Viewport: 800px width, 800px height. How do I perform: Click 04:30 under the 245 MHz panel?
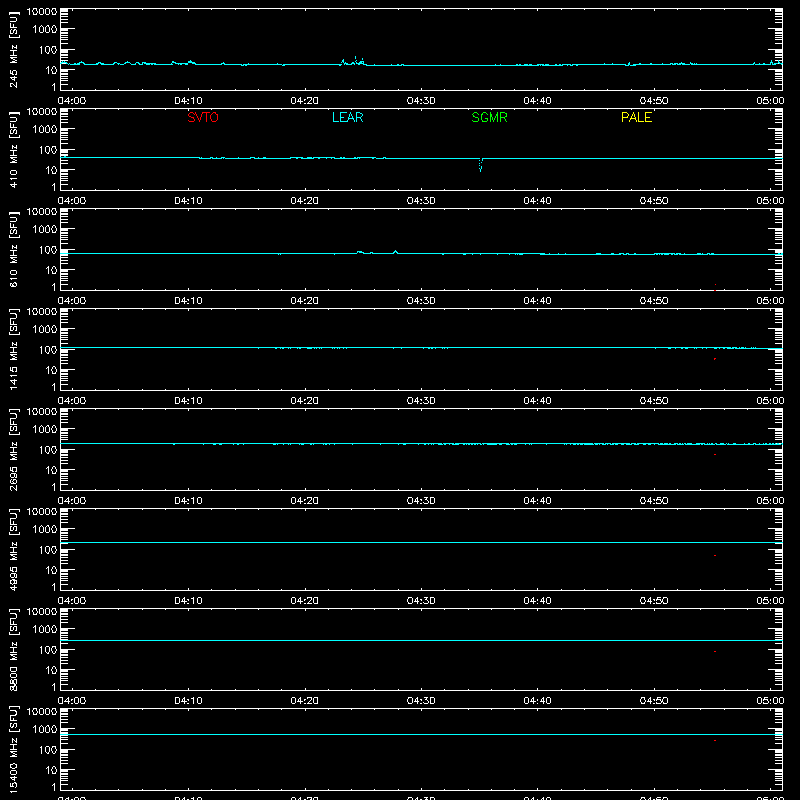pos(421,101)
